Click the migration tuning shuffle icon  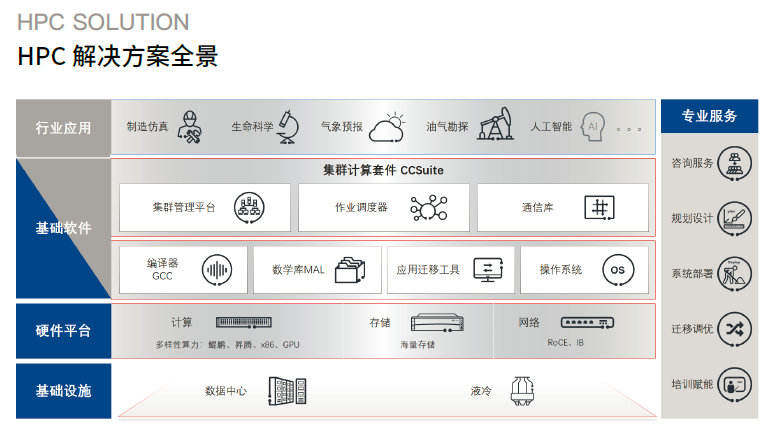(736, 328)
